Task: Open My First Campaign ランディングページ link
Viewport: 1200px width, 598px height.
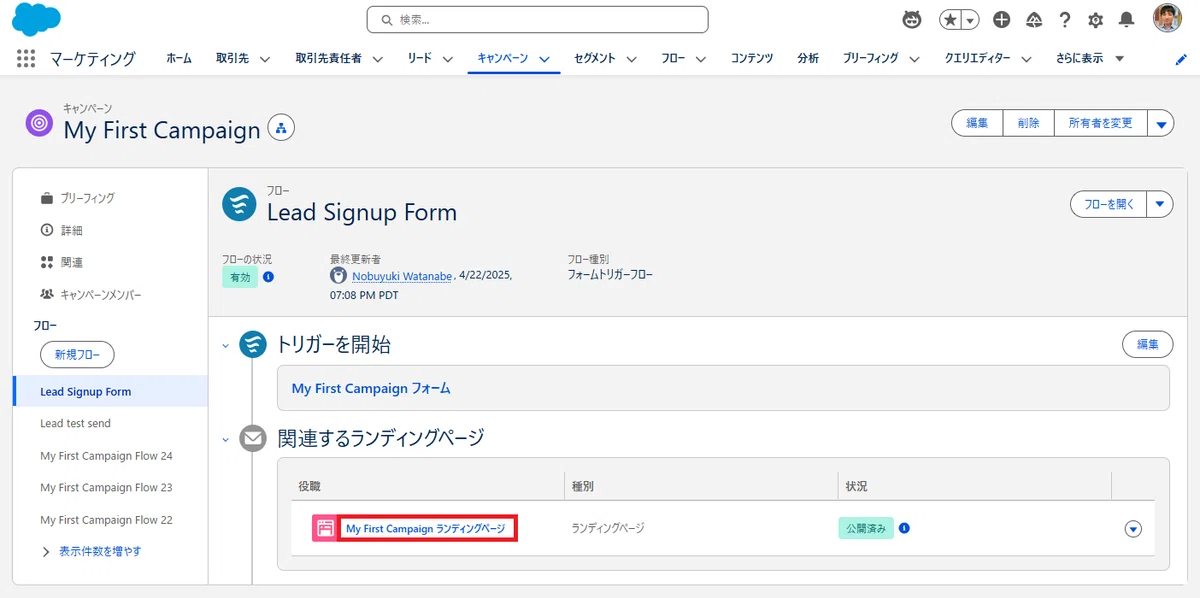Action: click(426, 528)
